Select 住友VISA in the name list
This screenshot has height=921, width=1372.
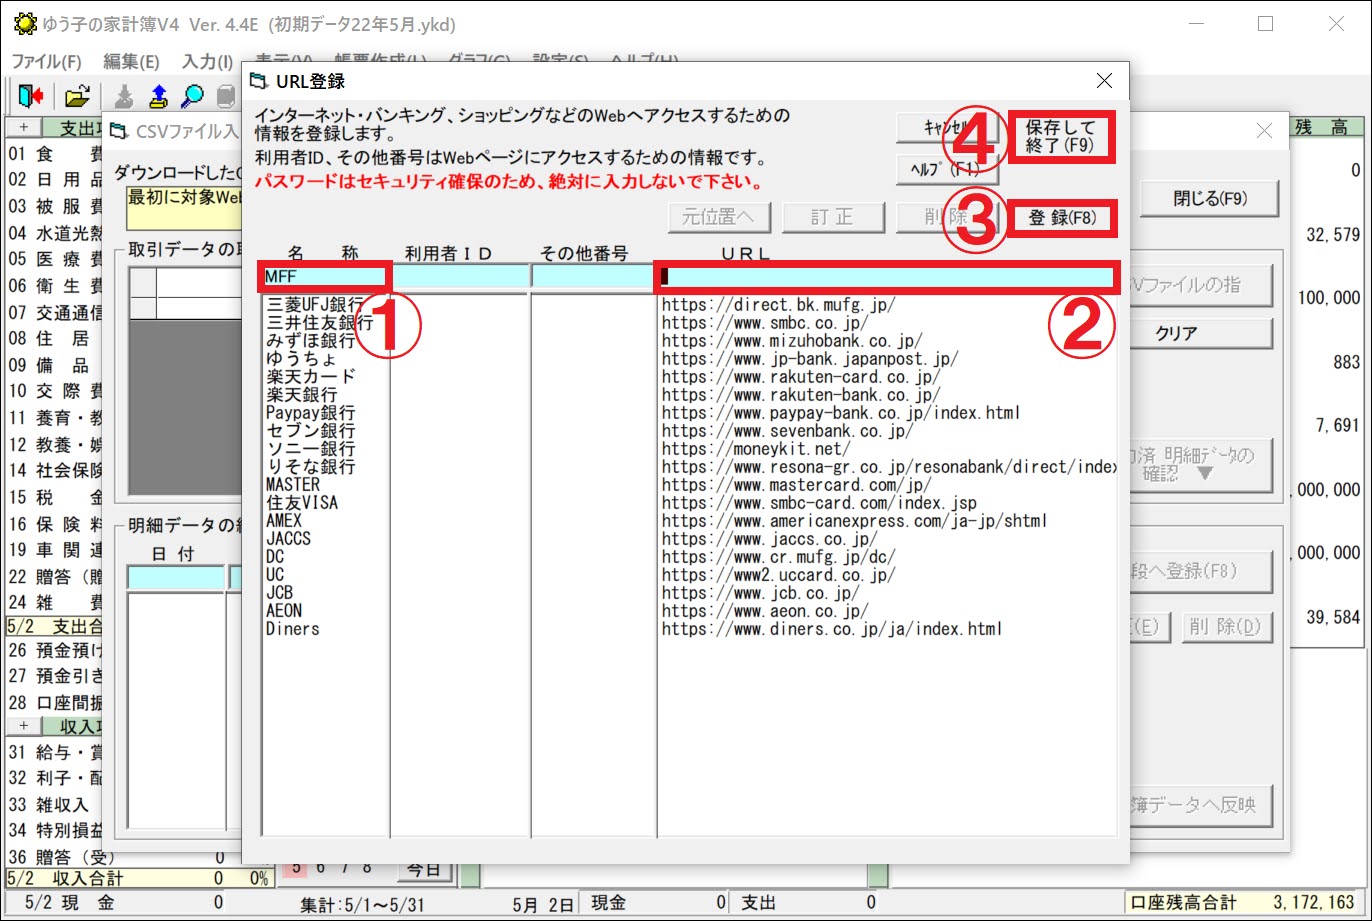pyautogui.click(x=301, y=503)
